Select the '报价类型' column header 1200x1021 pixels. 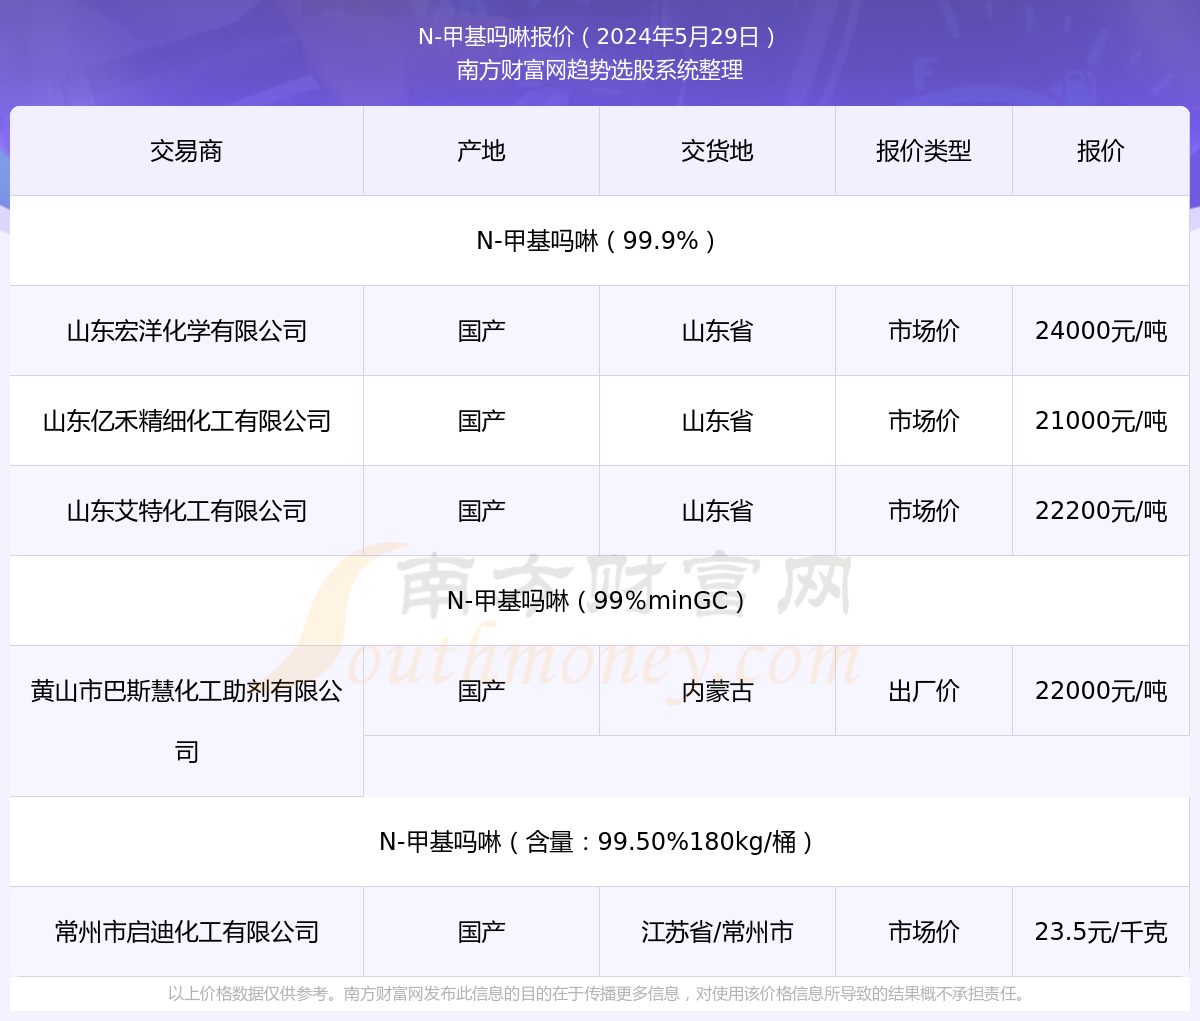click(x=924, y=151)
